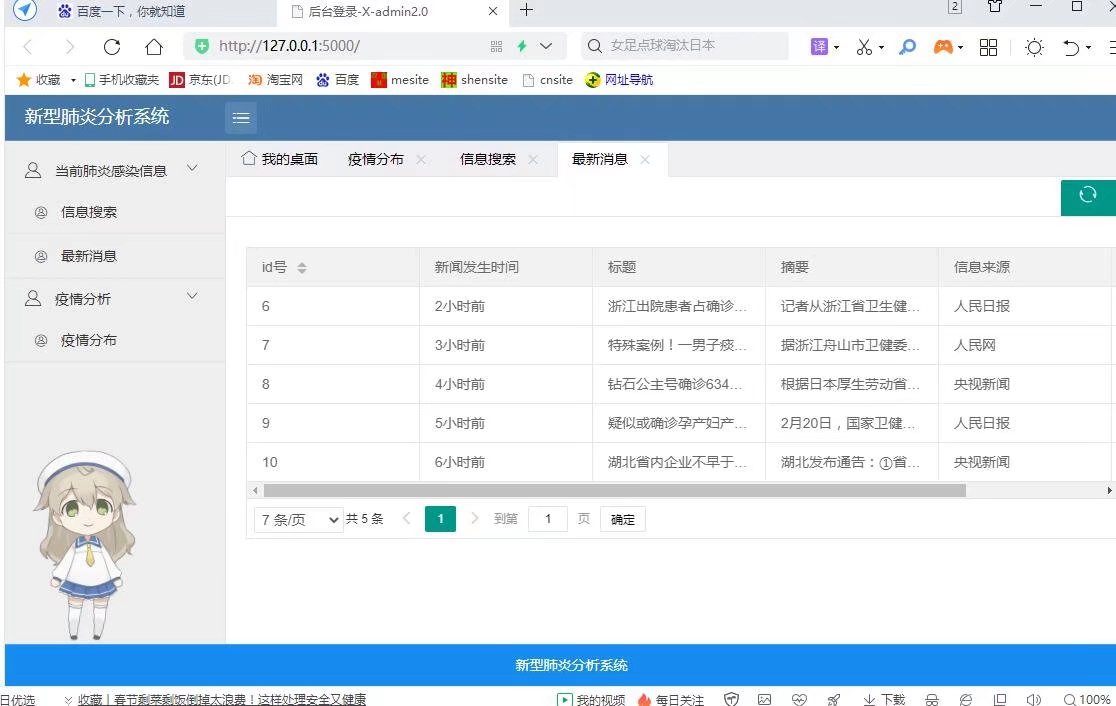
Task: Switch to 信息搜索 tab
Action: (488, 159)
